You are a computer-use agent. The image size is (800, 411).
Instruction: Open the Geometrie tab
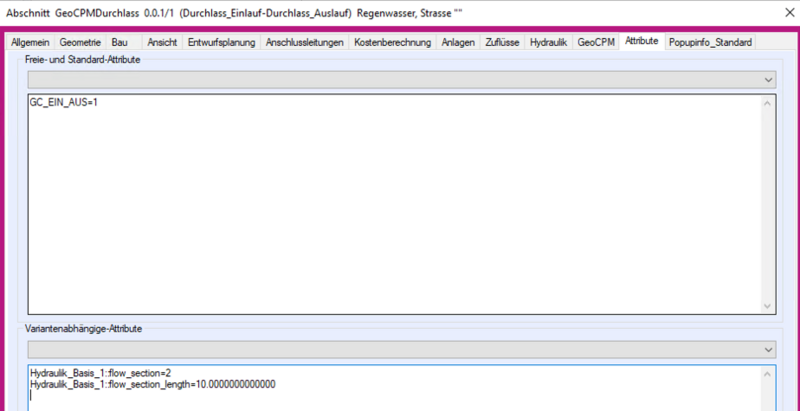[x=80, y=43]
